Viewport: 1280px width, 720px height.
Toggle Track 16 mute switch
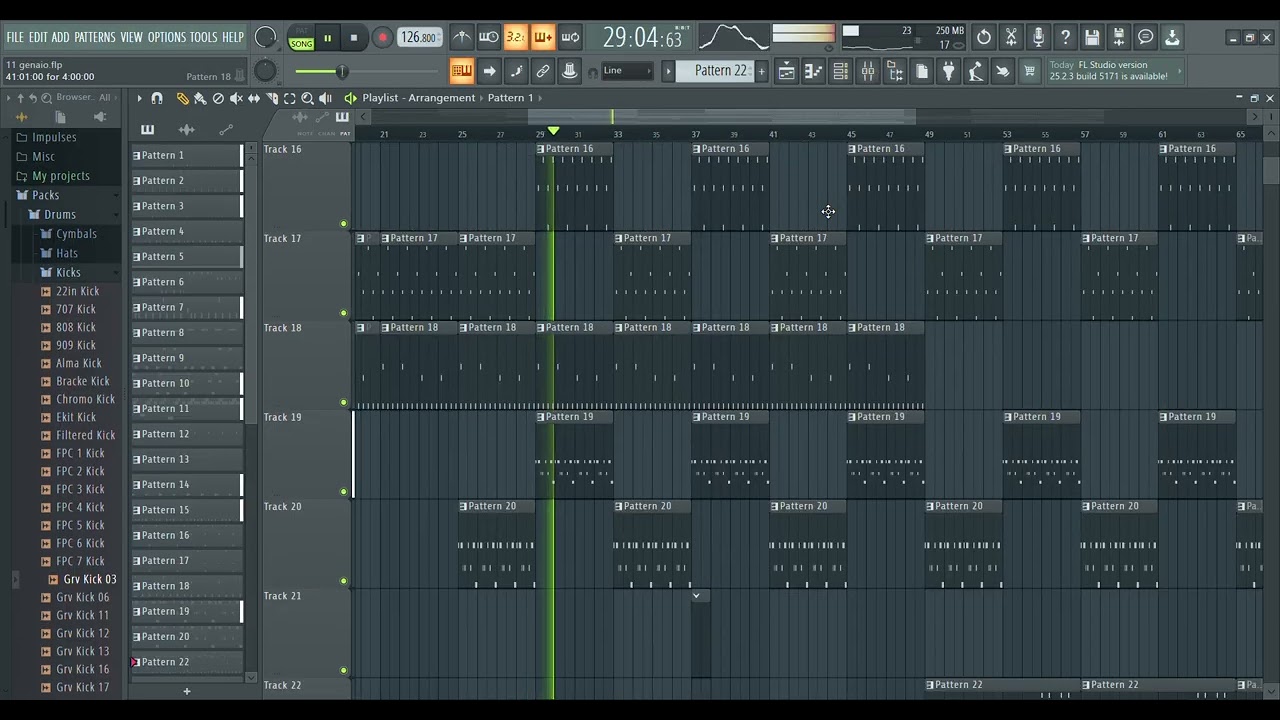344,224
